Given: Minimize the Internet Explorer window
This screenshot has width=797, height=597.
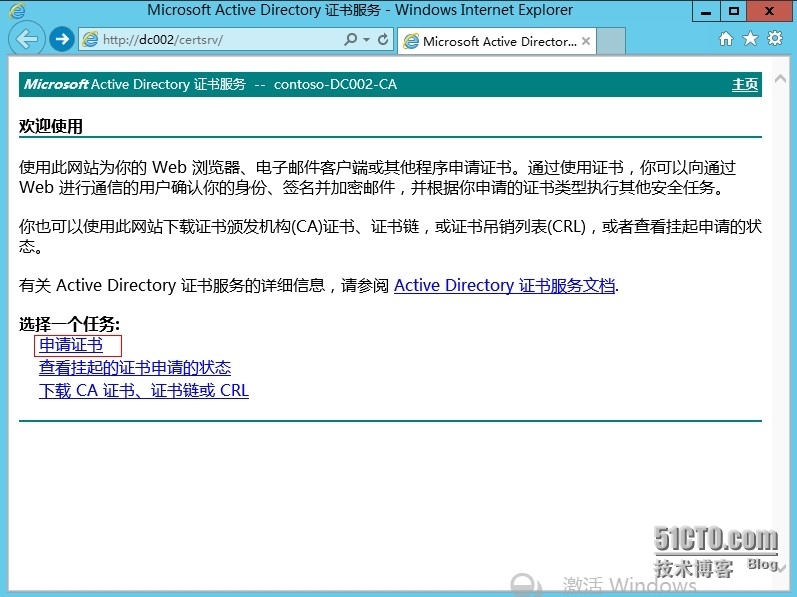Looking at the screenshot, I should click(706, 11).
